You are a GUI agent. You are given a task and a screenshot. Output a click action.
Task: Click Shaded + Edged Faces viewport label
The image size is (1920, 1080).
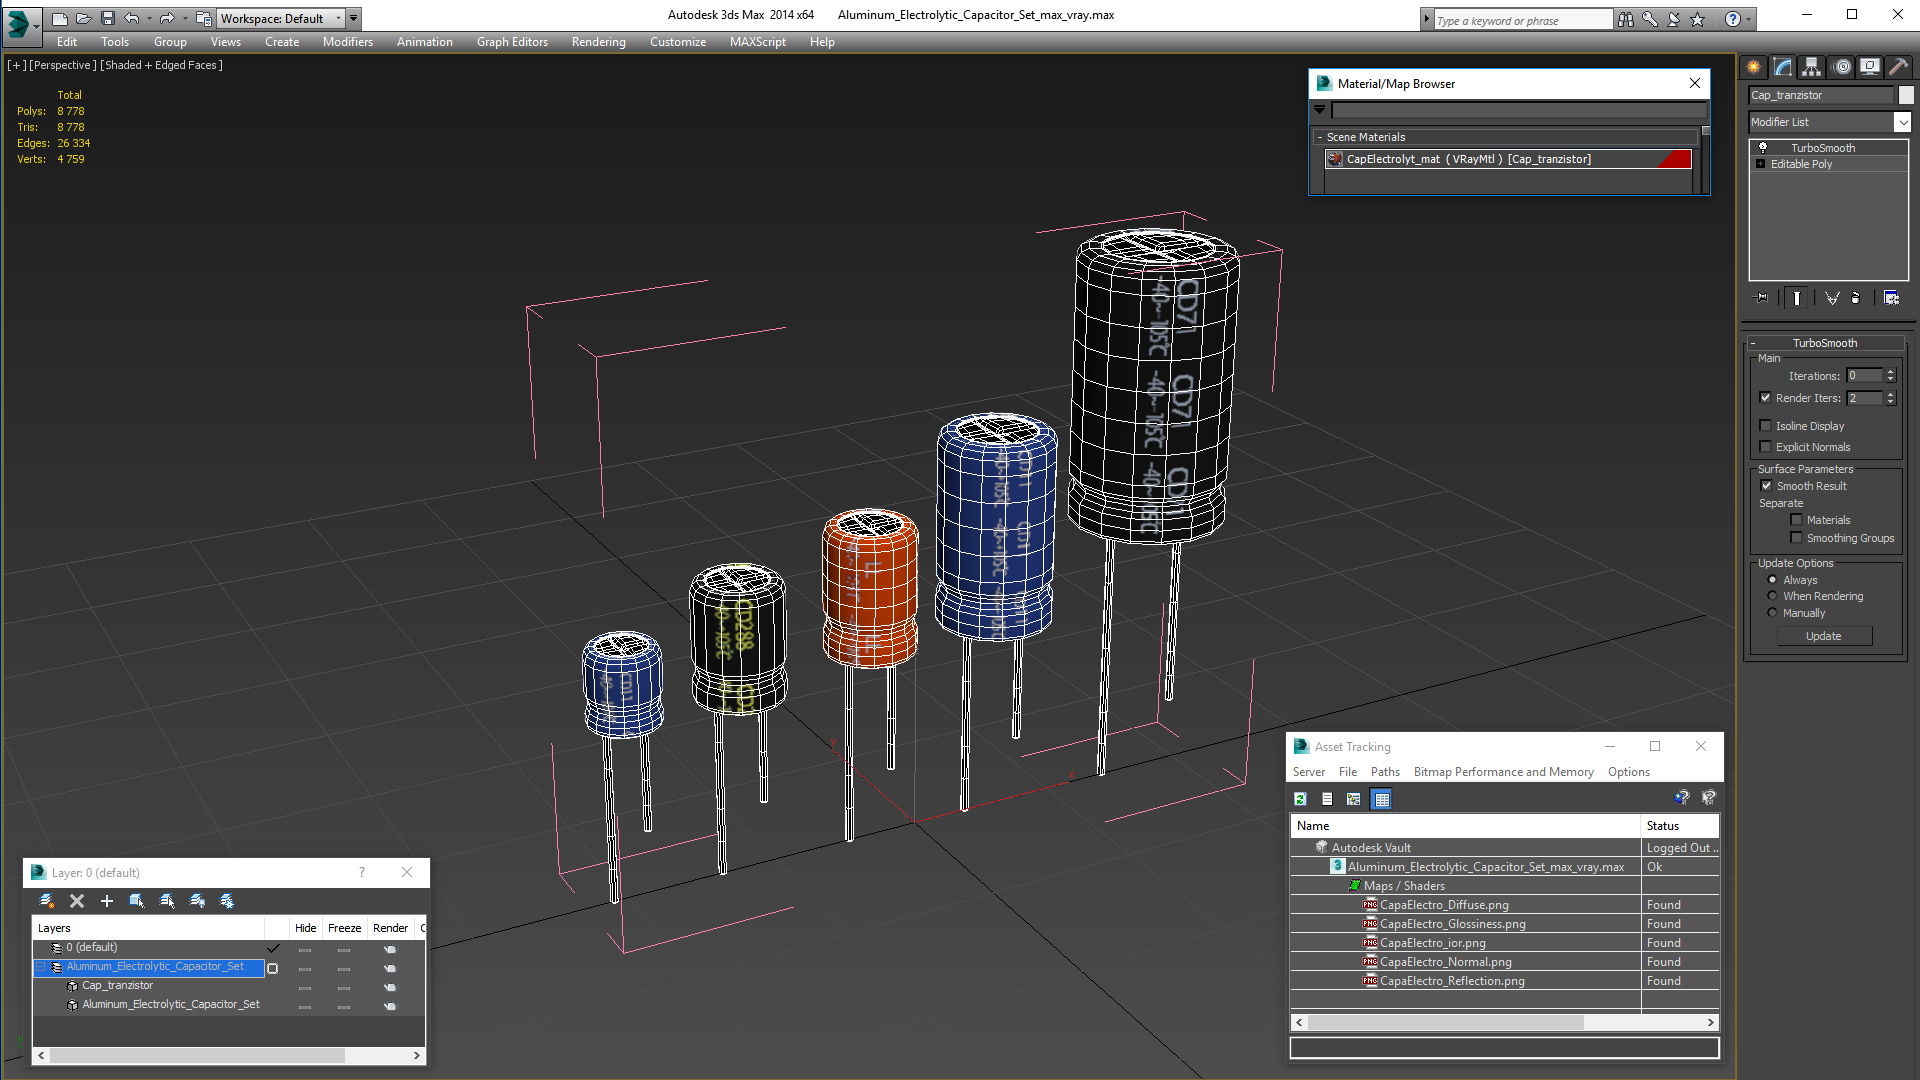point(161,65)
